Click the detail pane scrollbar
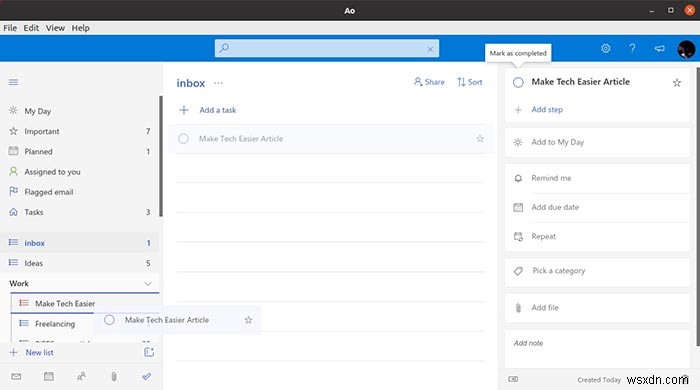This screenshot has width=700, height=390. (698, 206)
